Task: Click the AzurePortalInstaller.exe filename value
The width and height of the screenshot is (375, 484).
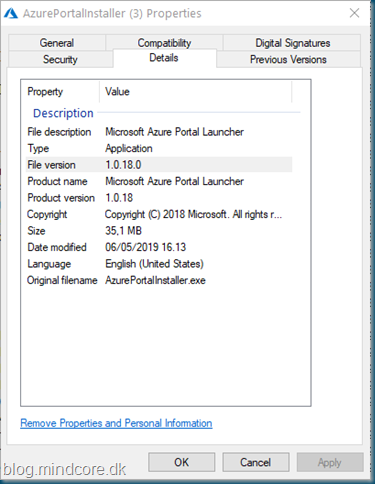Action: pos(155,280)
